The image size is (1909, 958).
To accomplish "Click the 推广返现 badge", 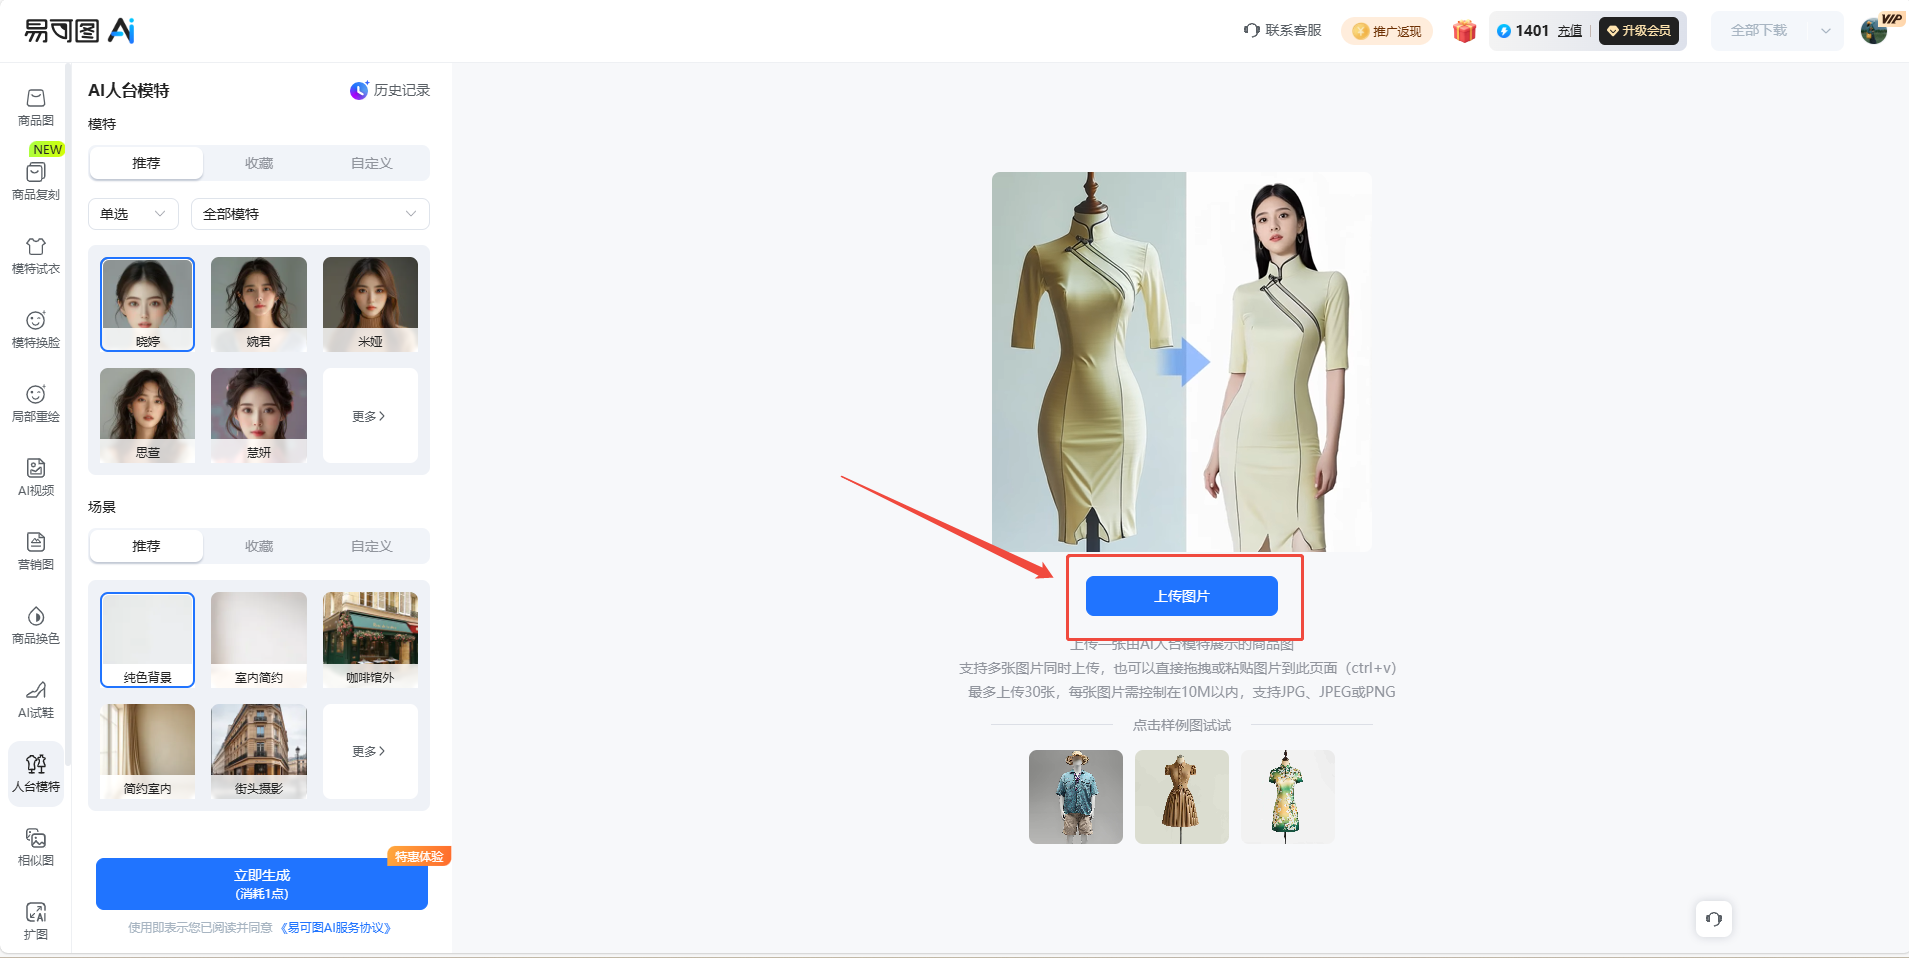I will click(x=1387, y=31).
